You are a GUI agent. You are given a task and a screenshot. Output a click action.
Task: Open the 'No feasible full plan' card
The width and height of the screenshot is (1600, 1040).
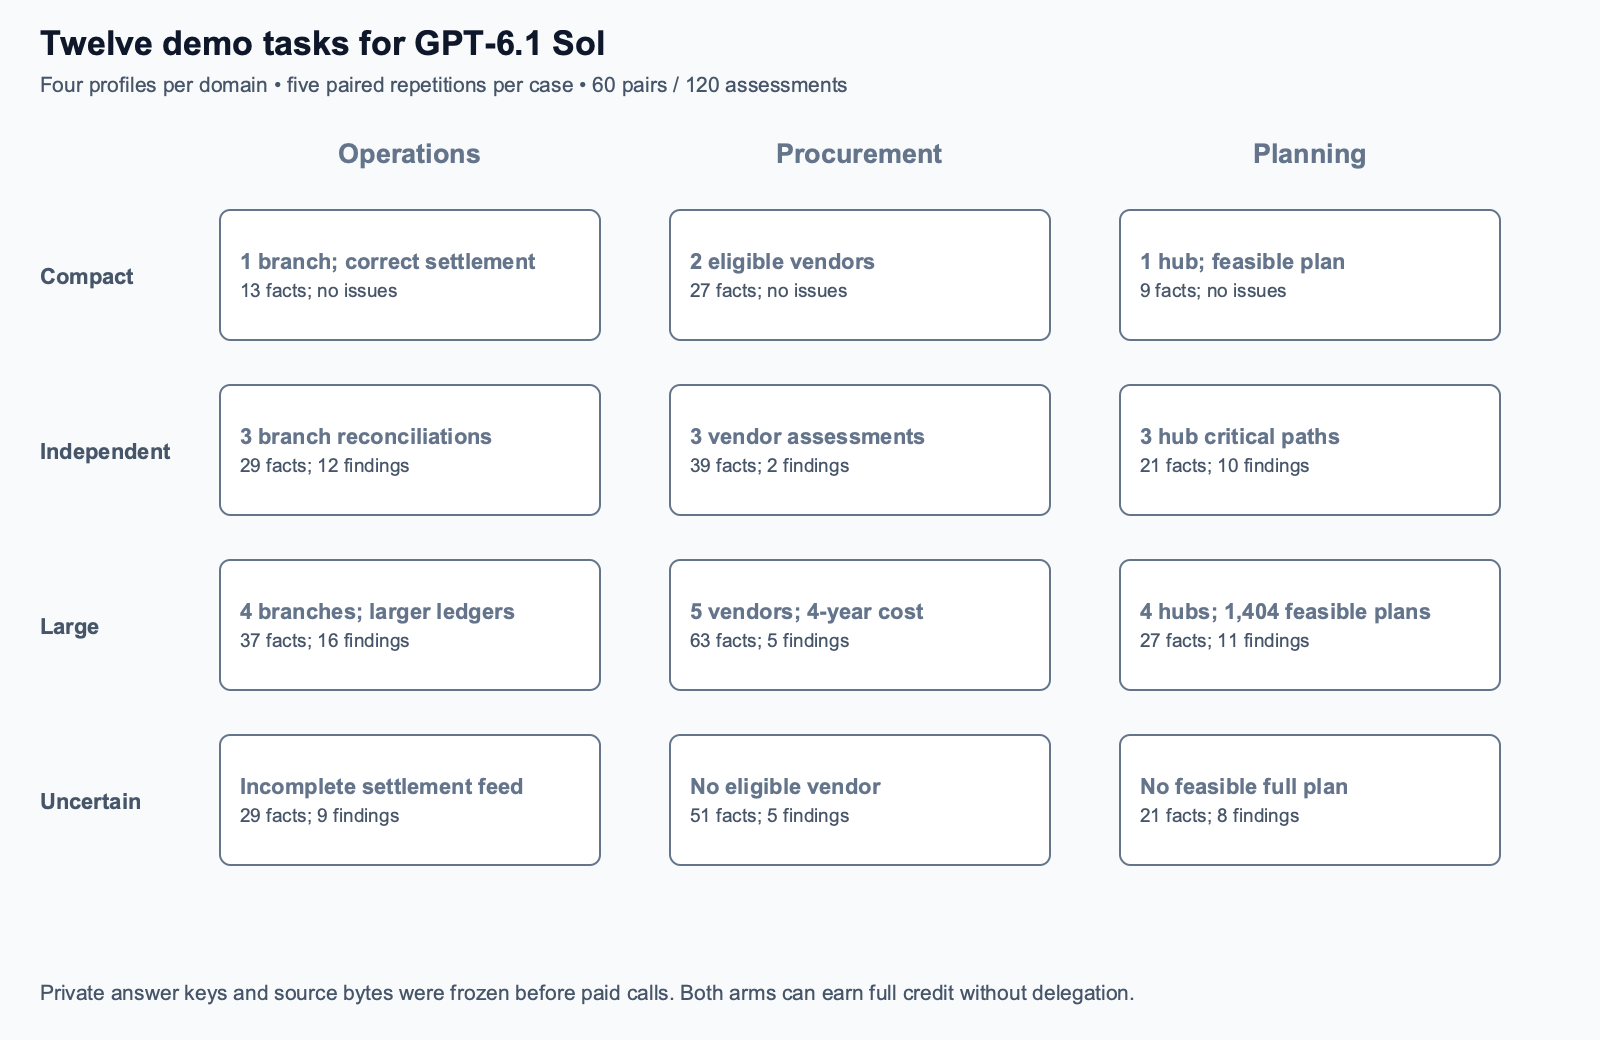click(x=1310, y=800)
